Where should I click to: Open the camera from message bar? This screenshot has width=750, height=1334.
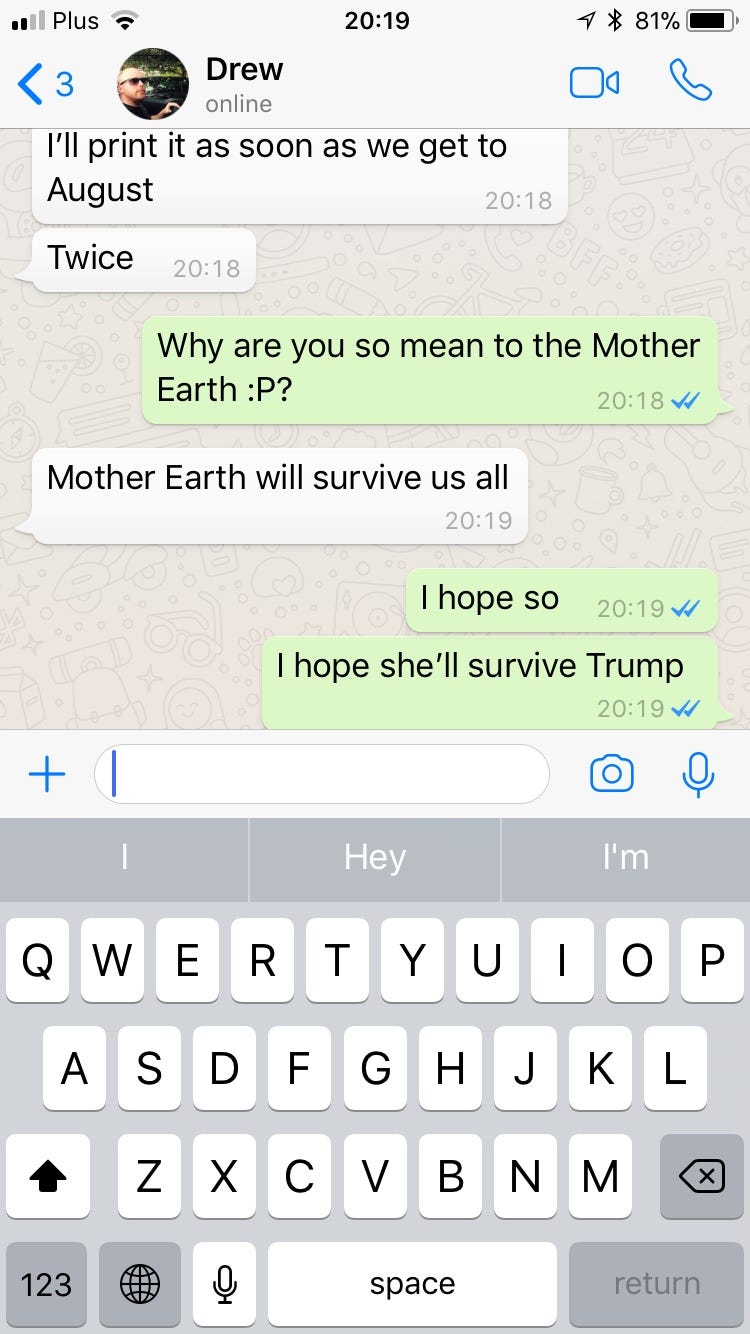(x=612, y=774)
